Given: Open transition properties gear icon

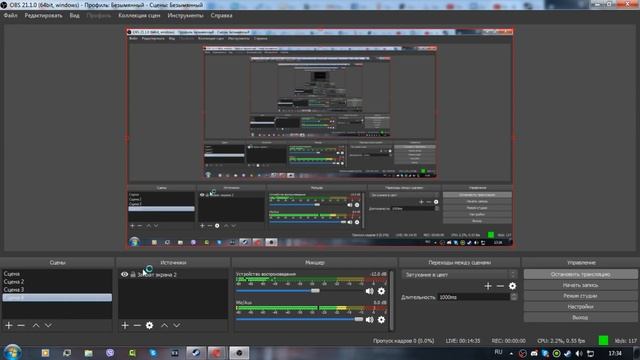Looking at the screenshot, I should tap(512, 286).
